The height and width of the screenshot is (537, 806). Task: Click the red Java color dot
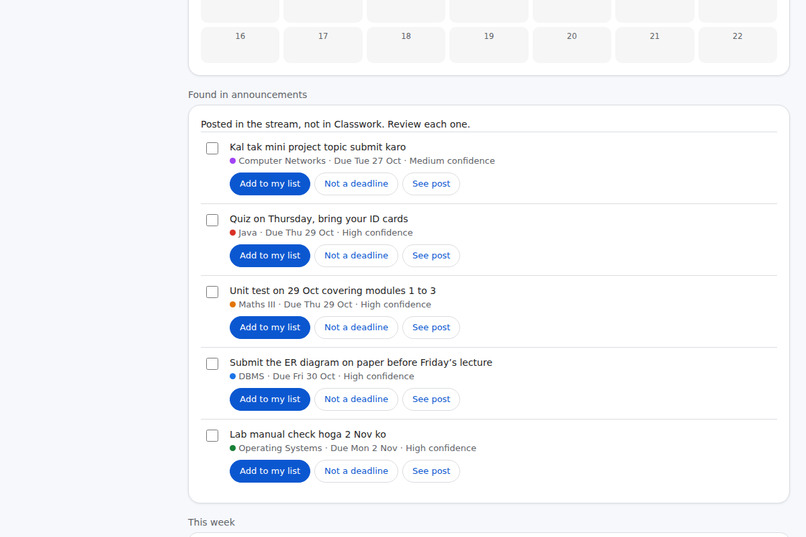[x=233, y=233]
